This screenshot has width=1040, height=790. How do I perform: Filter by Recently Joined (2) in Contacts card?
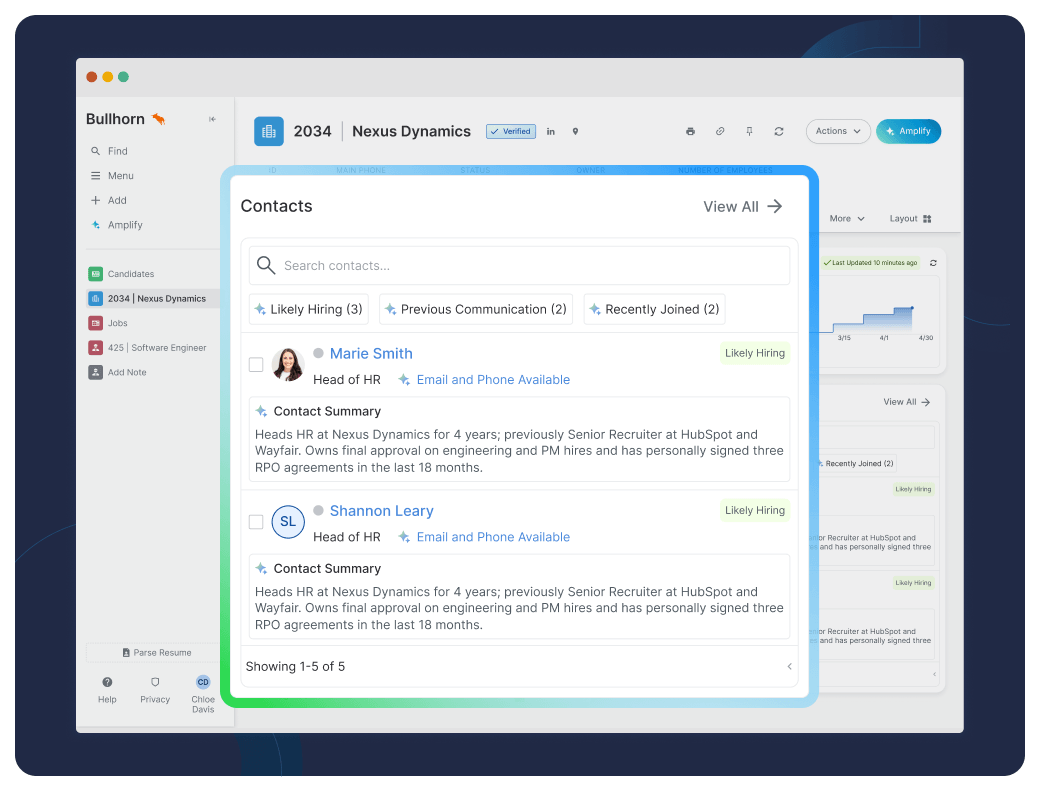[x=655, y=309]
